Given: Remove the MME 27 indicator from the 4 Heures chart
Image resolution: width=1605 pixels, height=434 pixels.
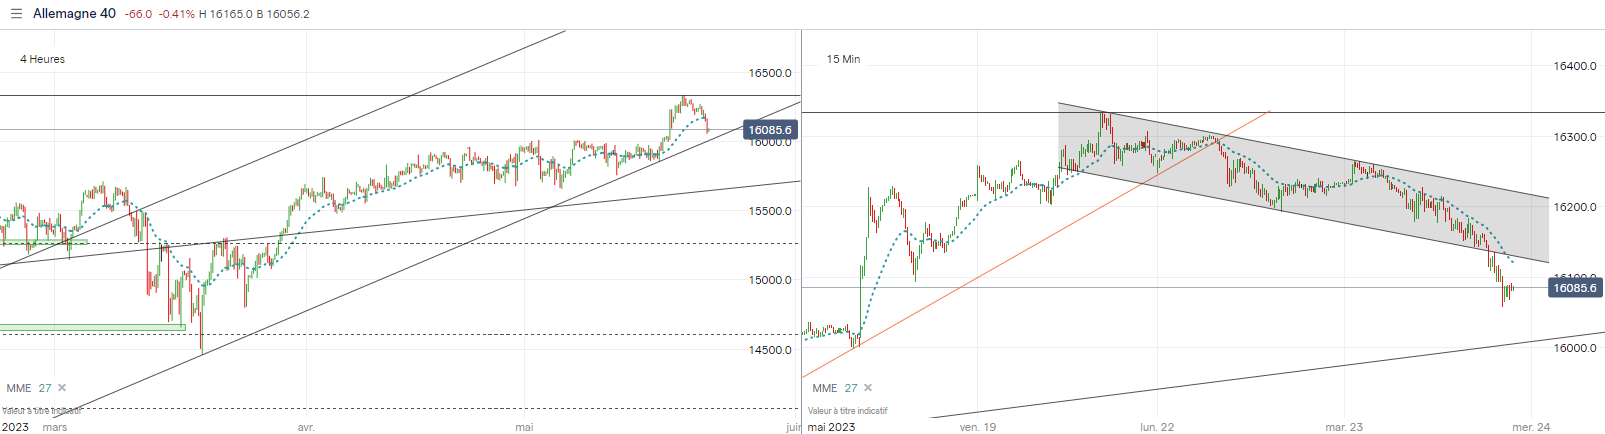Looking at the screenshot, I should (62, 388).
